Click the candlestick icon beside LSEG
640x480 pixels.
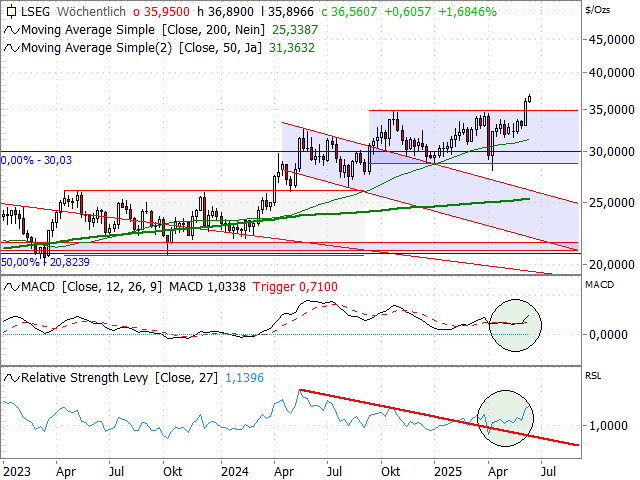[11, 11]
